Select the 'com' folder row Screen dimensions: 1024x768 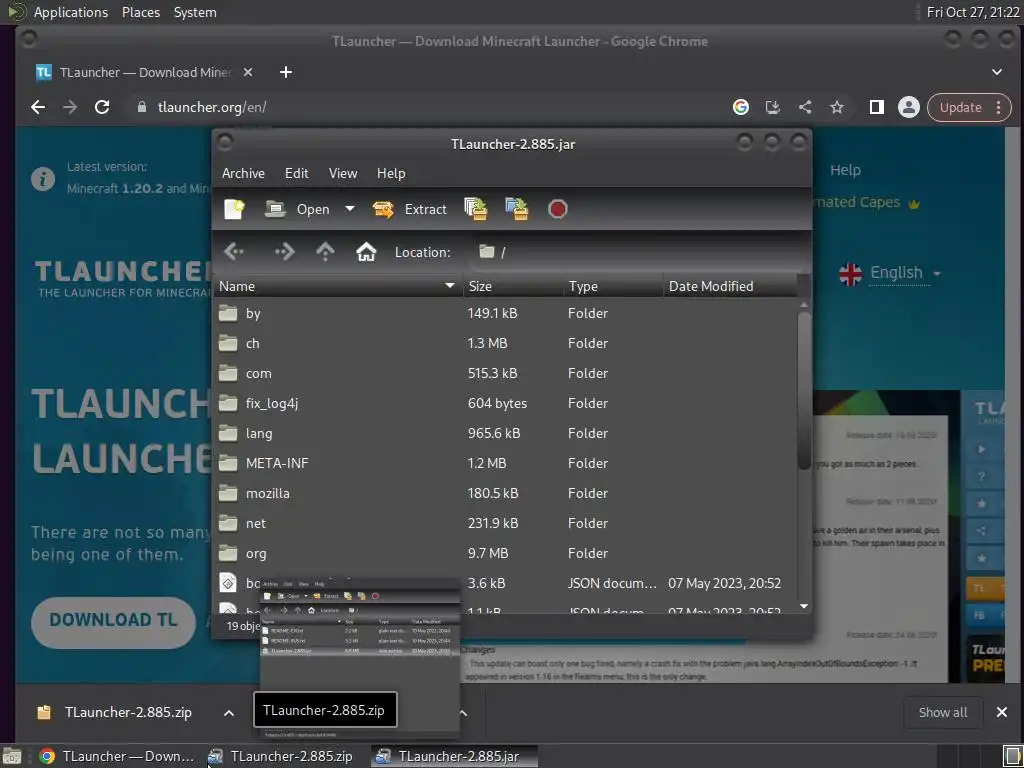click(x=505, y=374)
